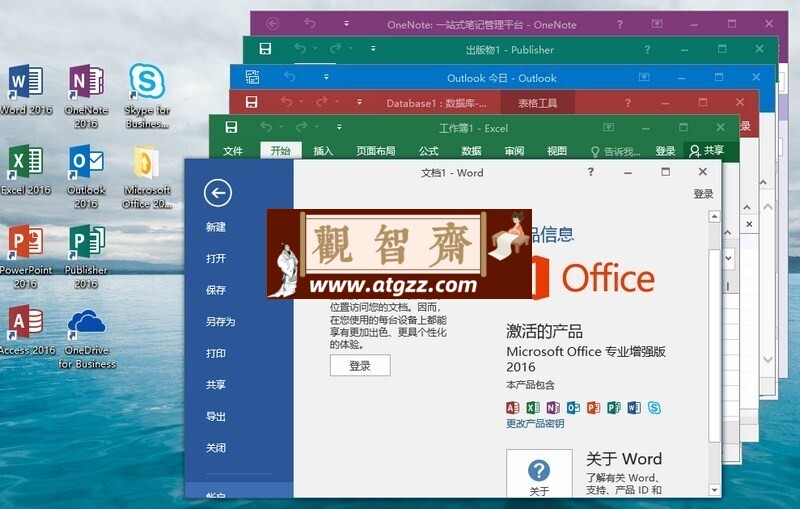The image size is (800, 509).
Task: Choose Export (导出) in Word backstage
Action: (216, 416)
